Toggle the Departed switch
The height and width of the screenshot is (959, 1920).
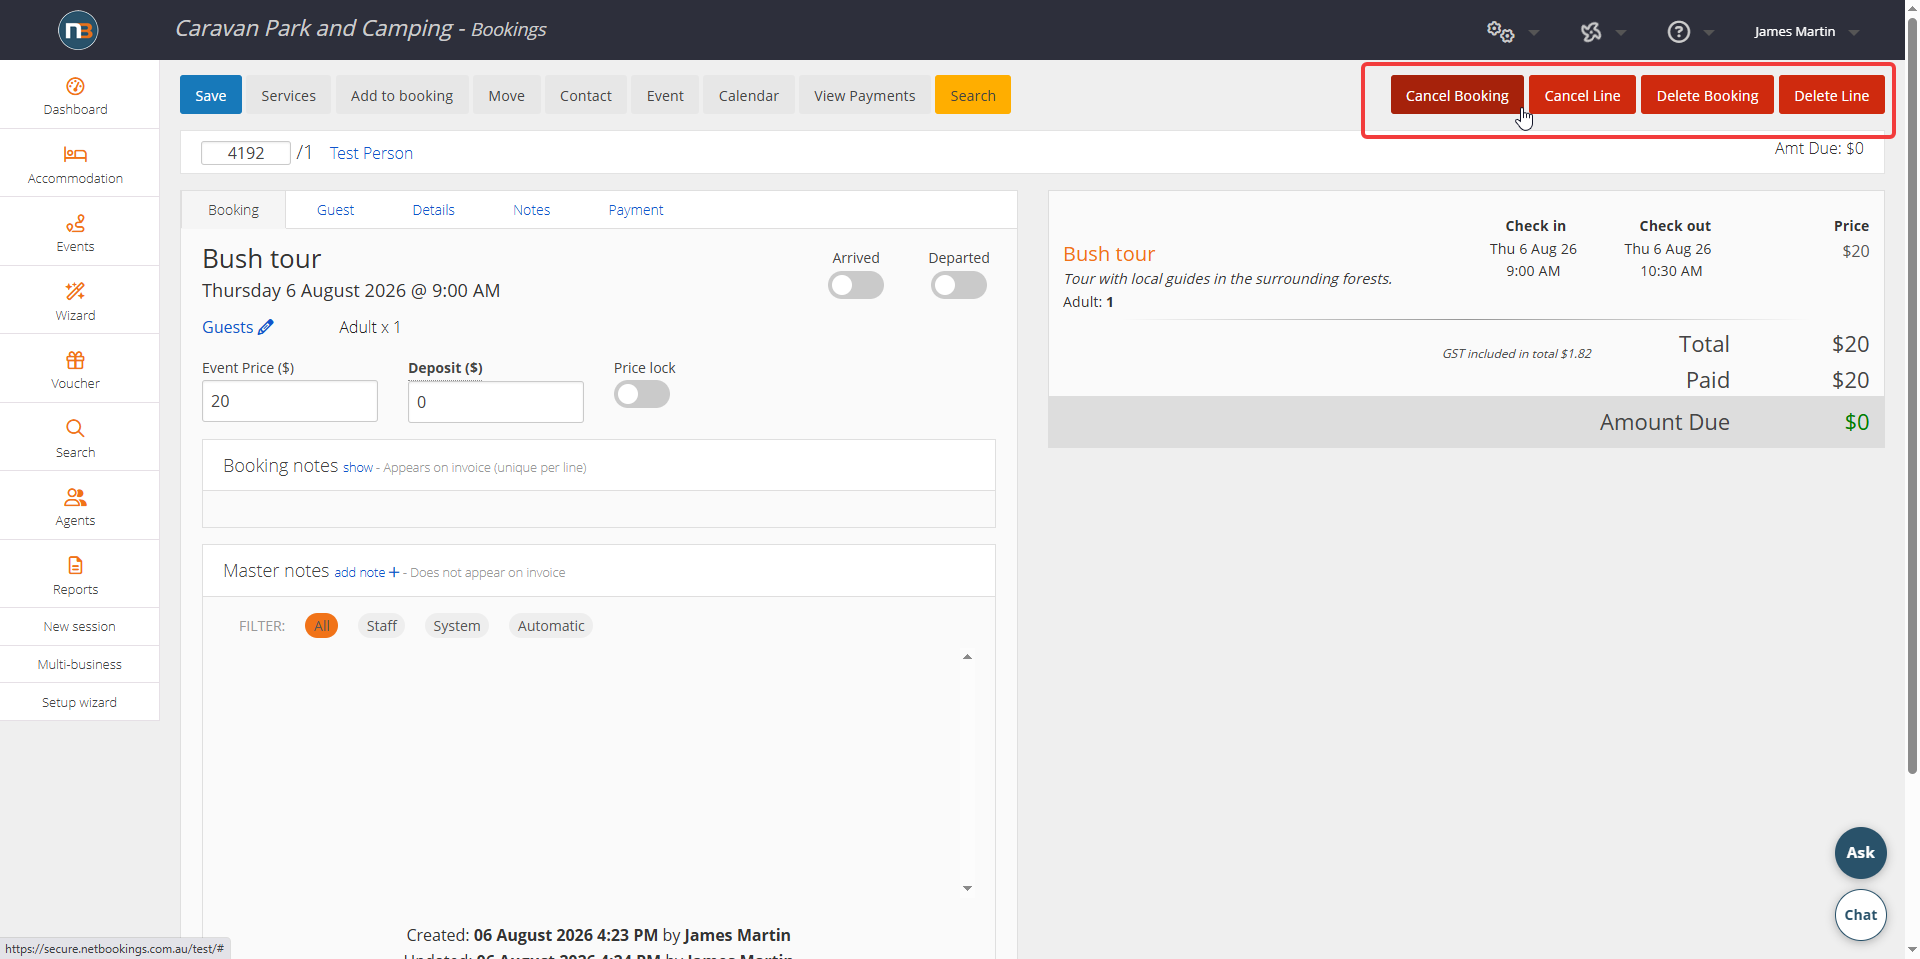pyautogui.click(x=959, y=285)
